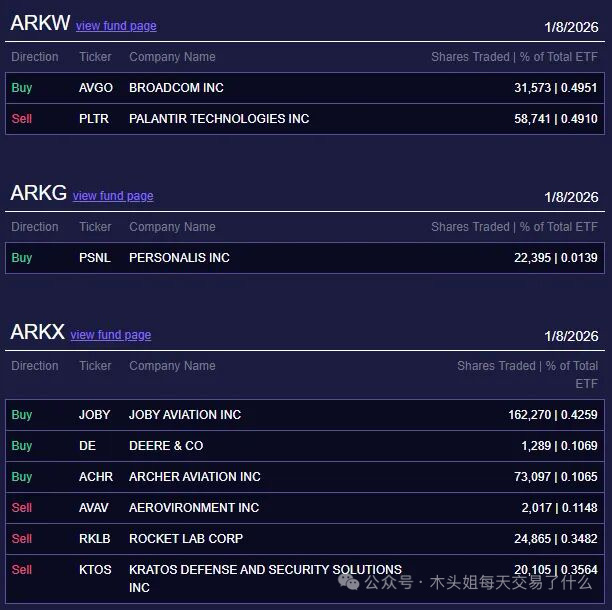Click the ARKW fund heading
612x610 pixels.
[40, 23]
